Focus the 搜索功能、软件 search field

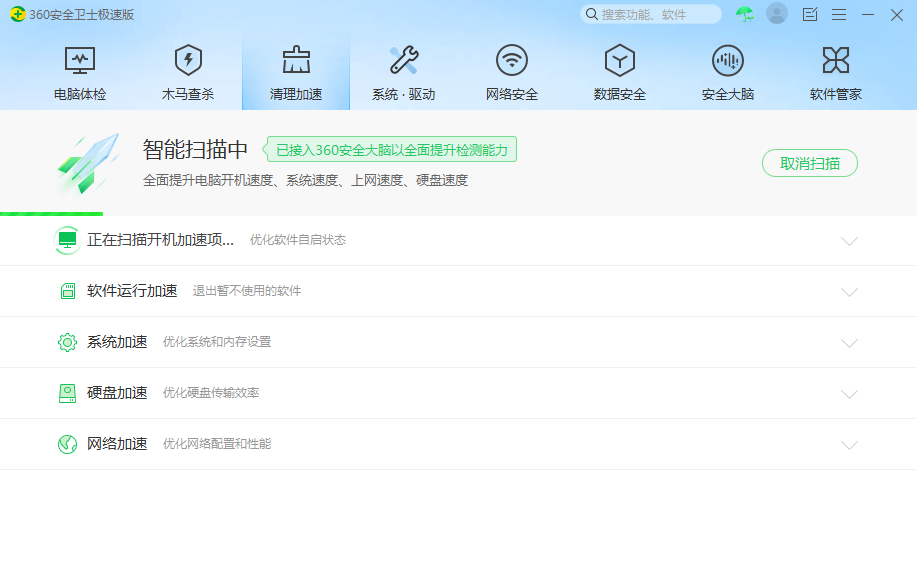pos(650,14)
